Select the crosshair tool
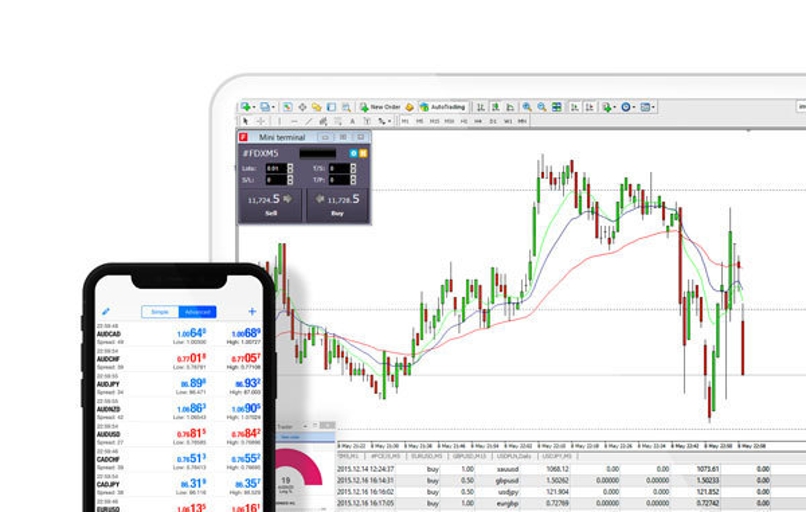The image size is (806, 512). (260, 121)
